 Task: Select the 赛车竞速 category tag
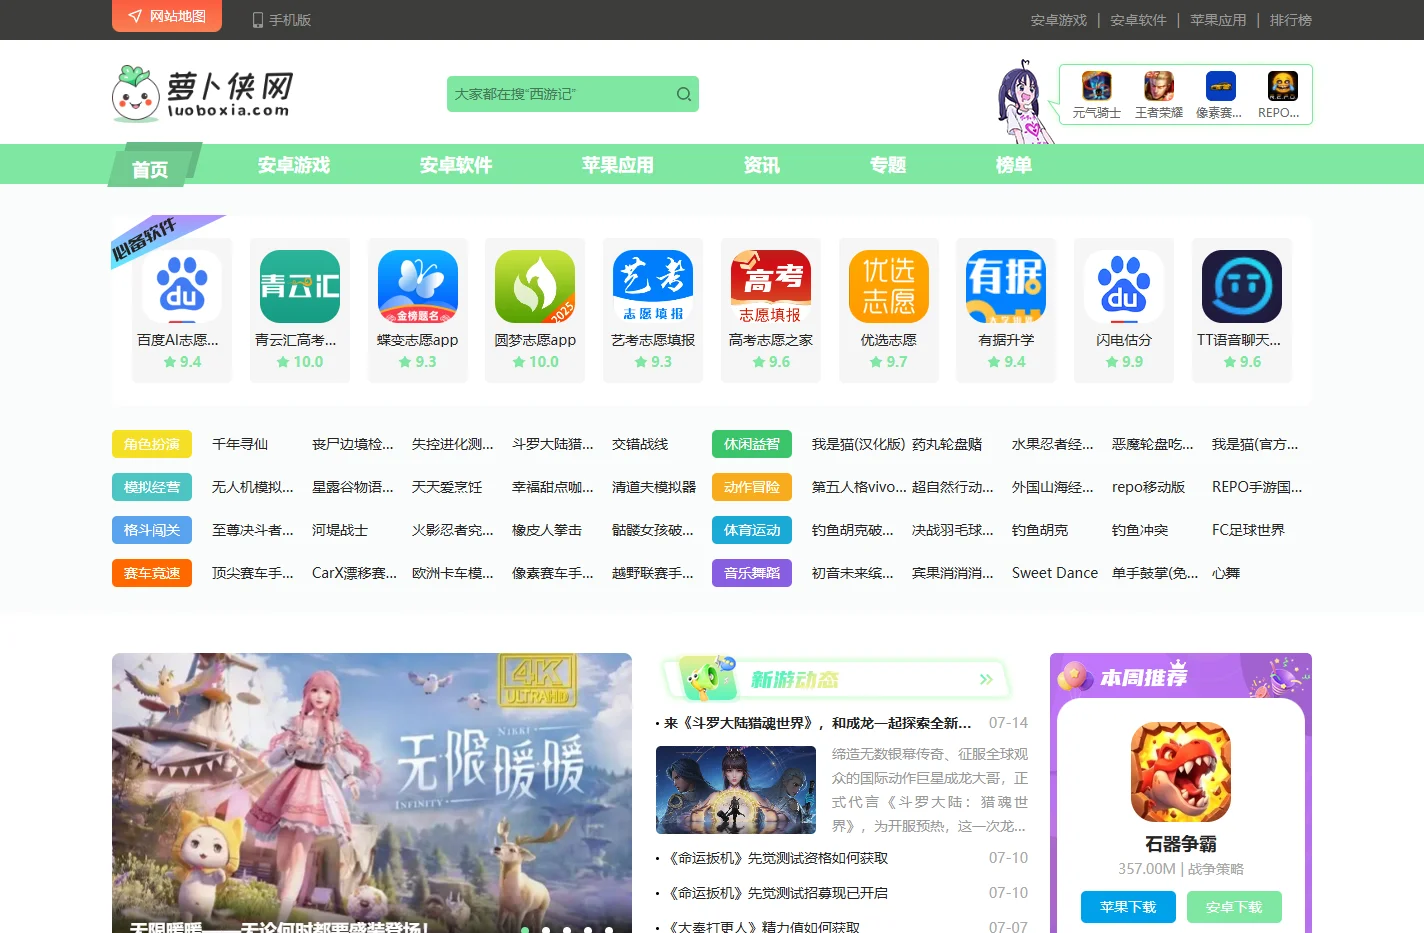(x=152, y=573)
